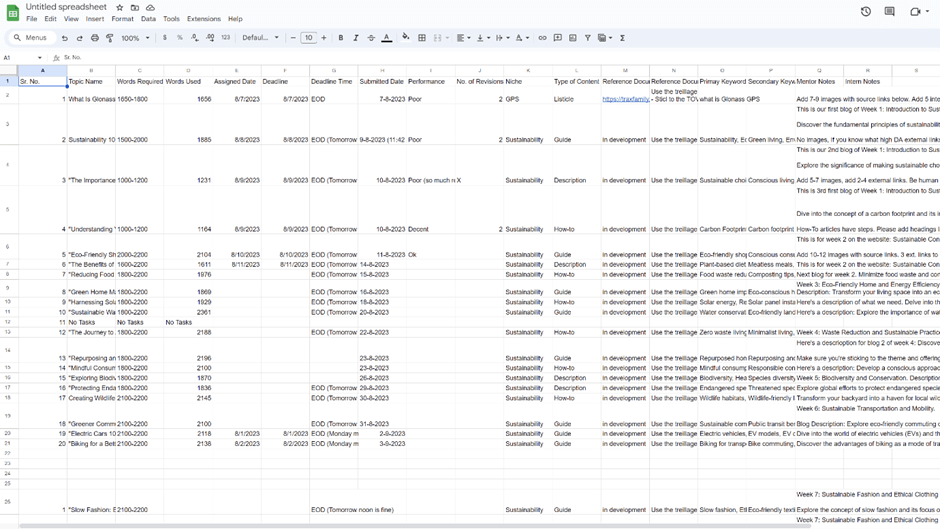This screenshot has width=940, height=529.
Task: Open the functions sigma icon
Action: click(x=622, y=38)
